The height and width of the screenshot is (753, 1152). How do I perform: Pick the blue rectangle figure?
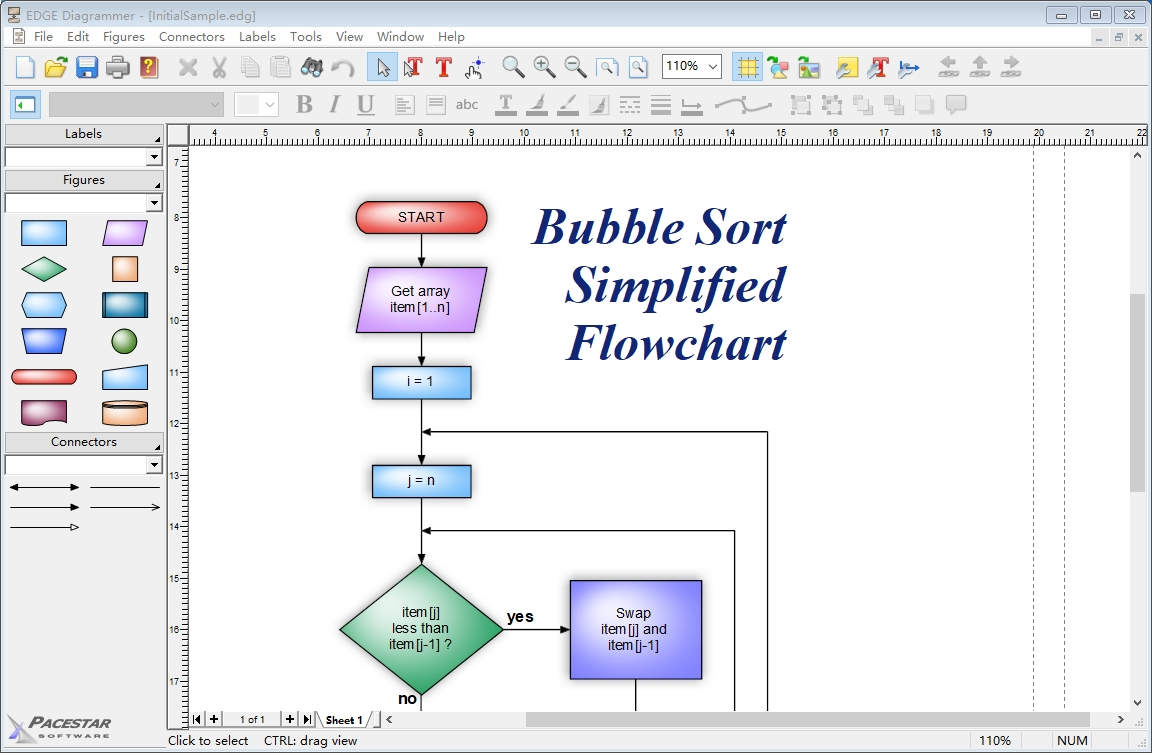pos(44,233)
